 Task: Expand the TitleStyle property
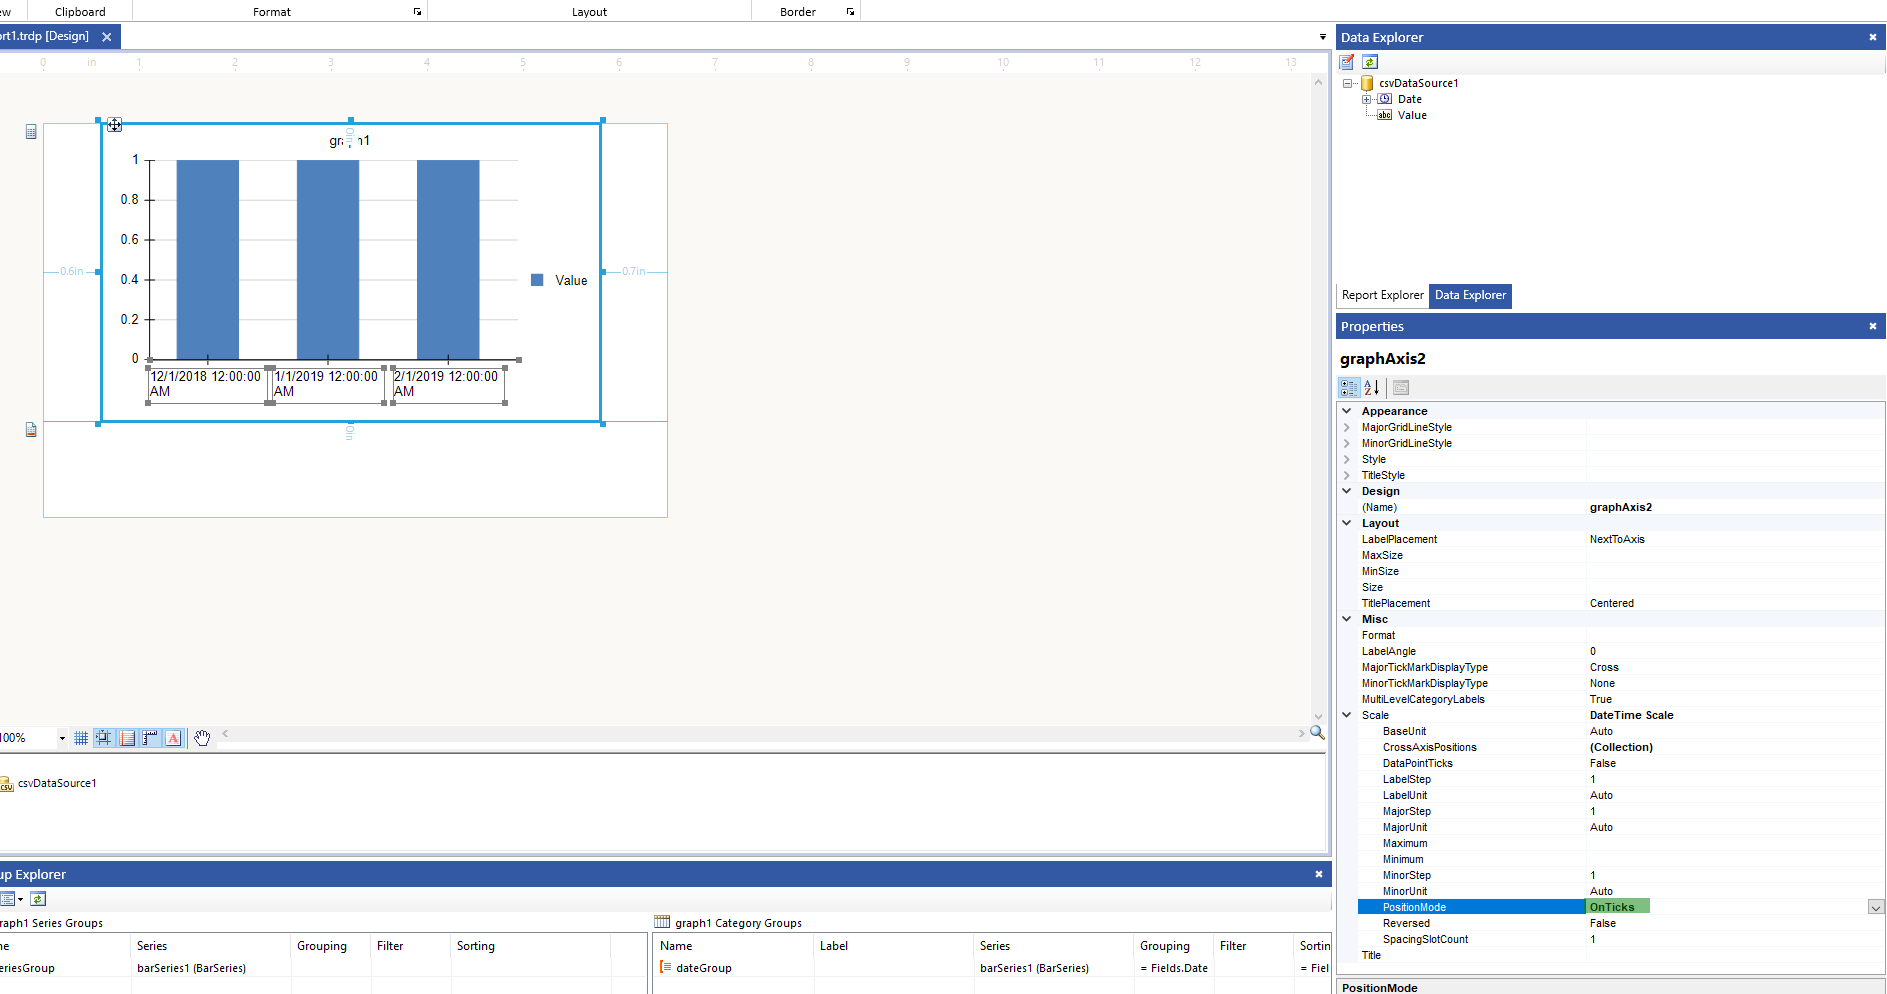click(x=1347, y=475)
